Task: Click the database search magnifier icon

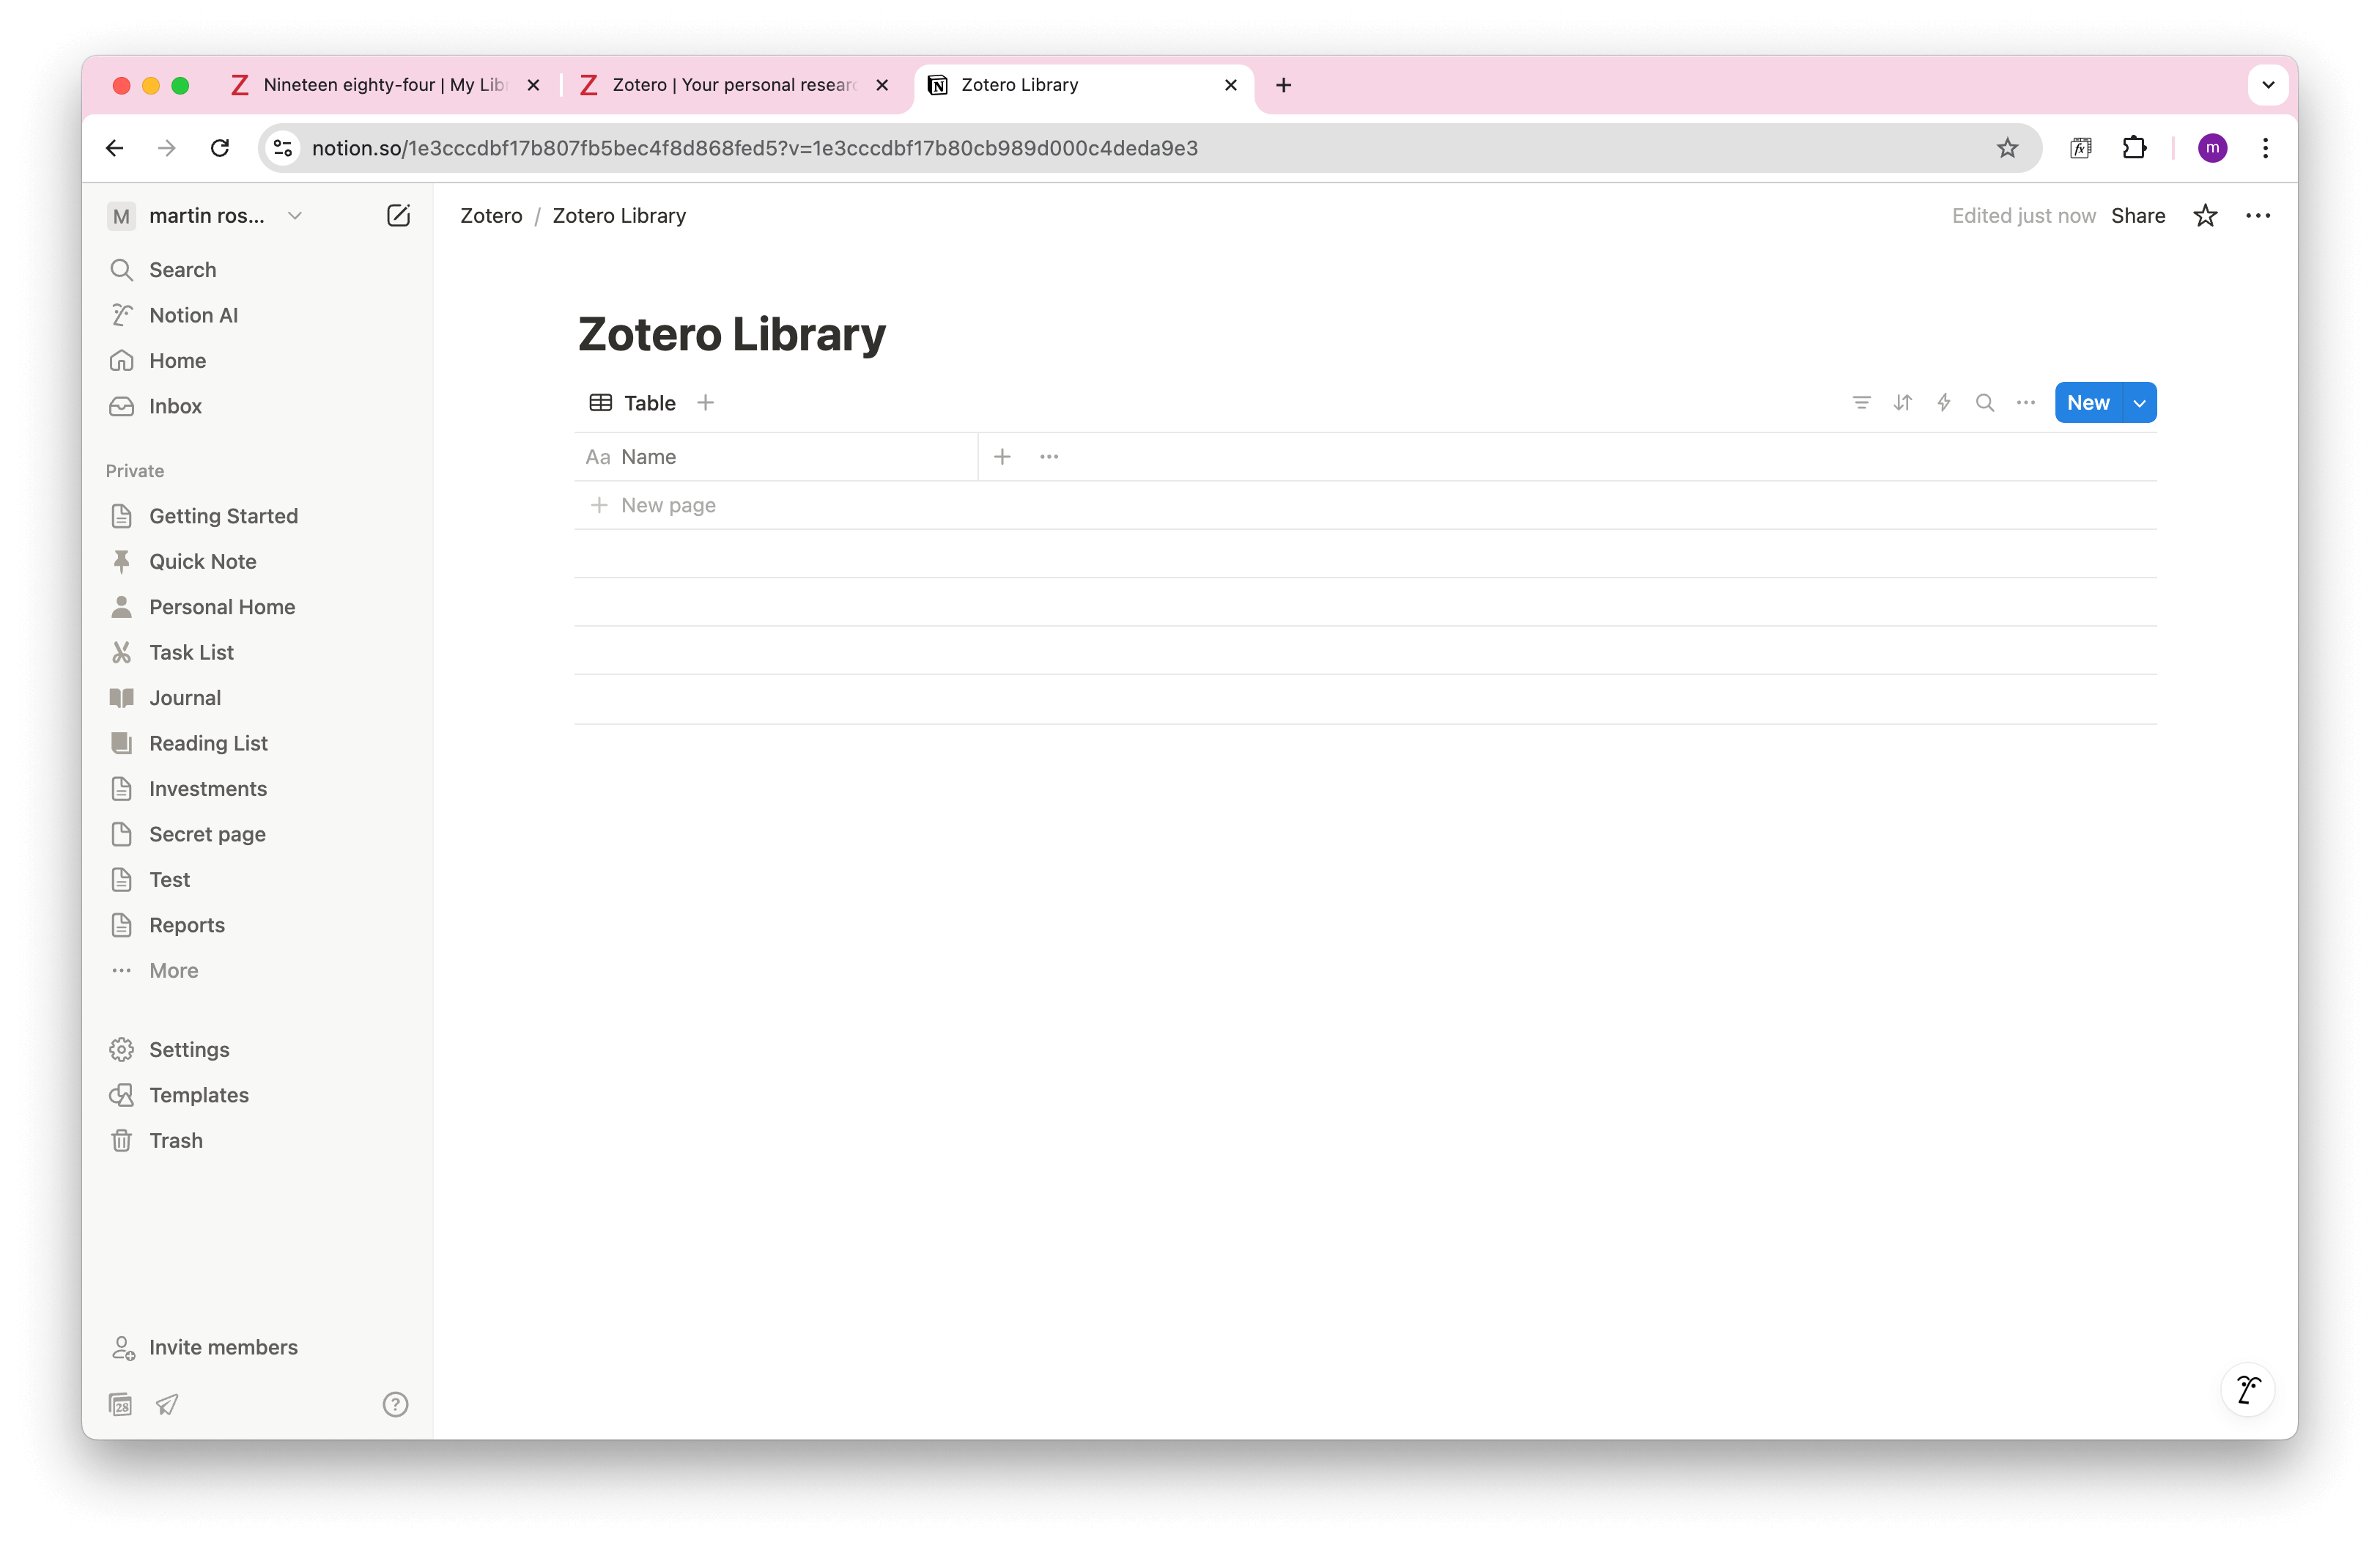Action: point(1985,403)
